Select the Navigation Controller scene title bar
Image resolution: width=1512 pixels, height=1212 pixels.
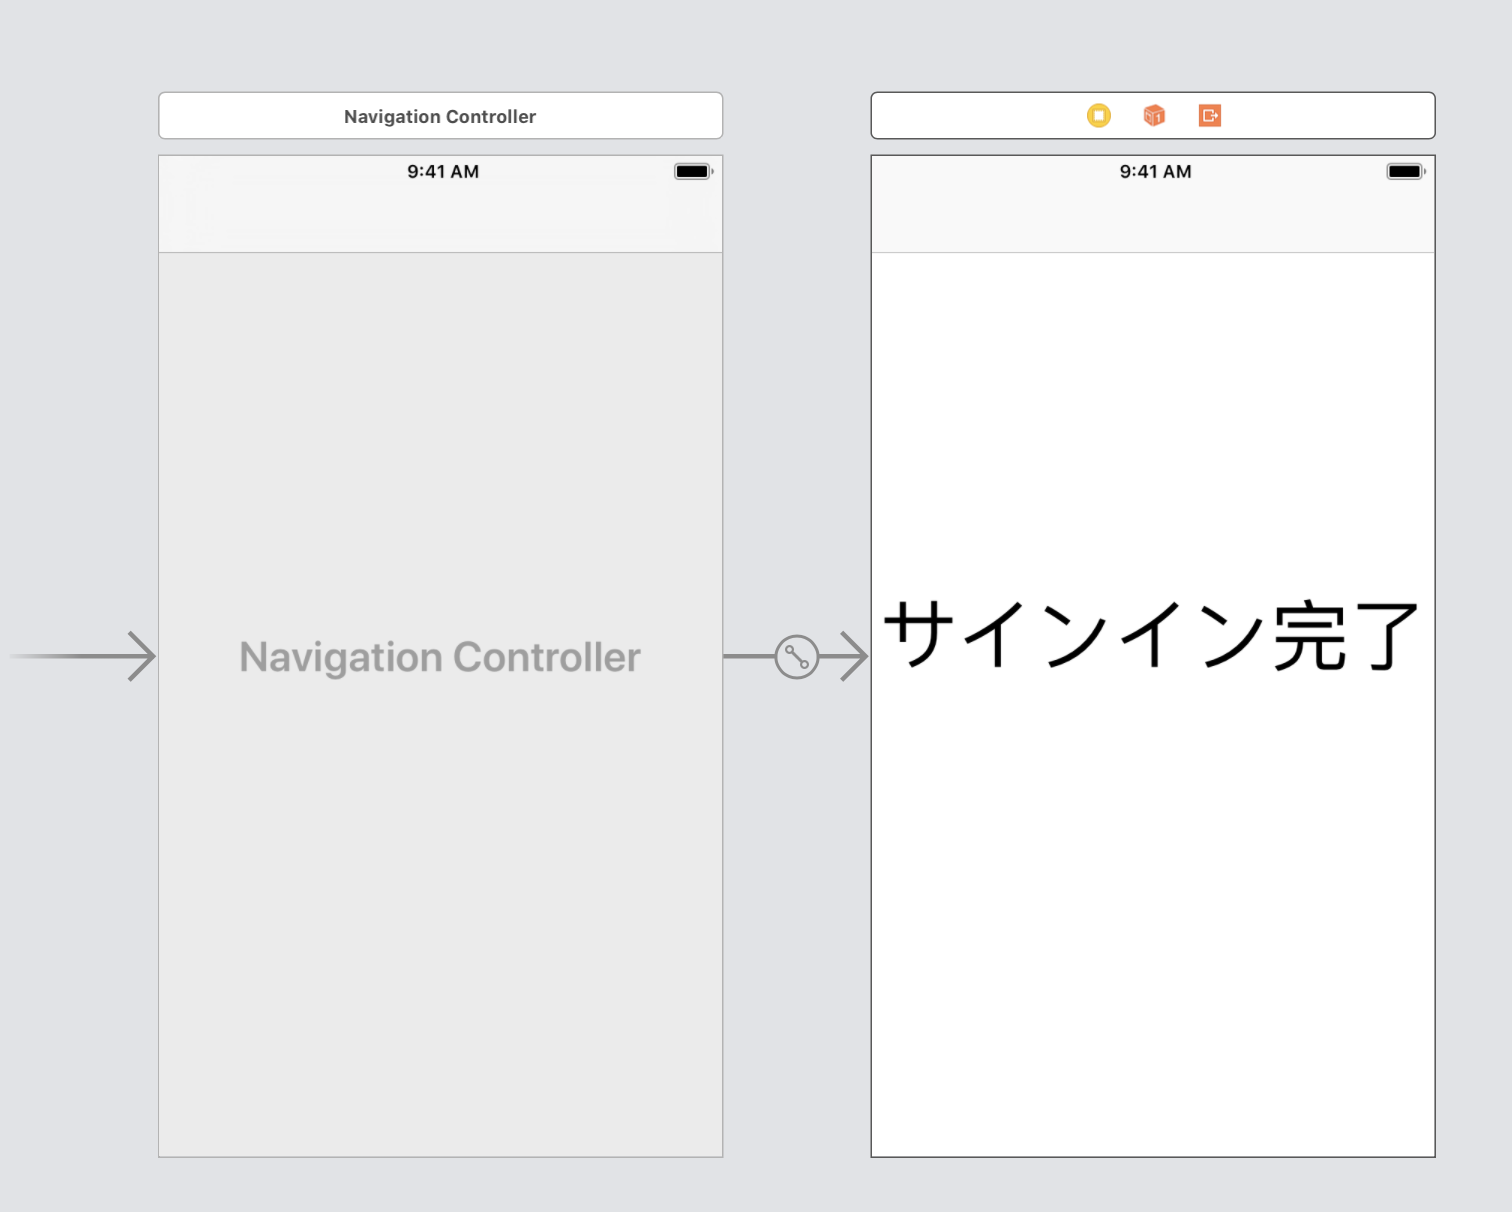tap(440, 115)
